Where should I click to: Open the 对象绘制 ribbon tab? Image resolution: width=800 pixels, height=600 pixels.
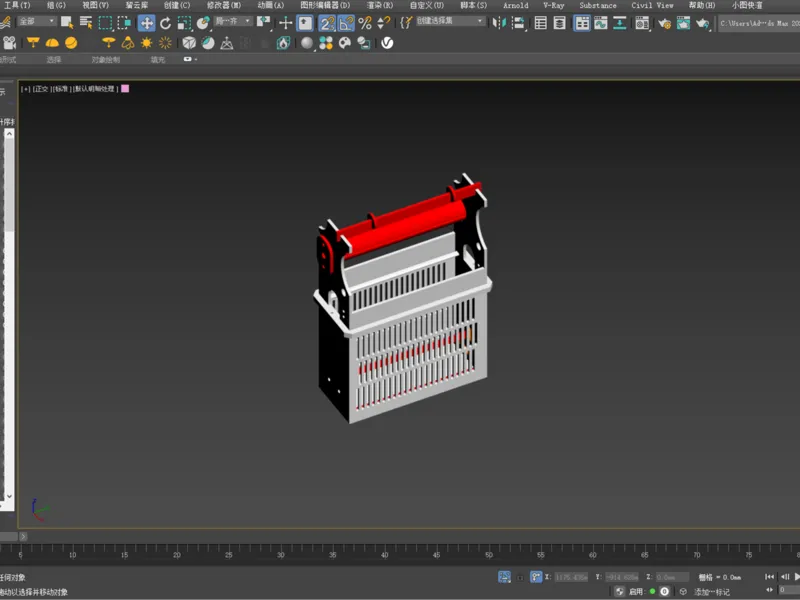(x=106, y=60)
